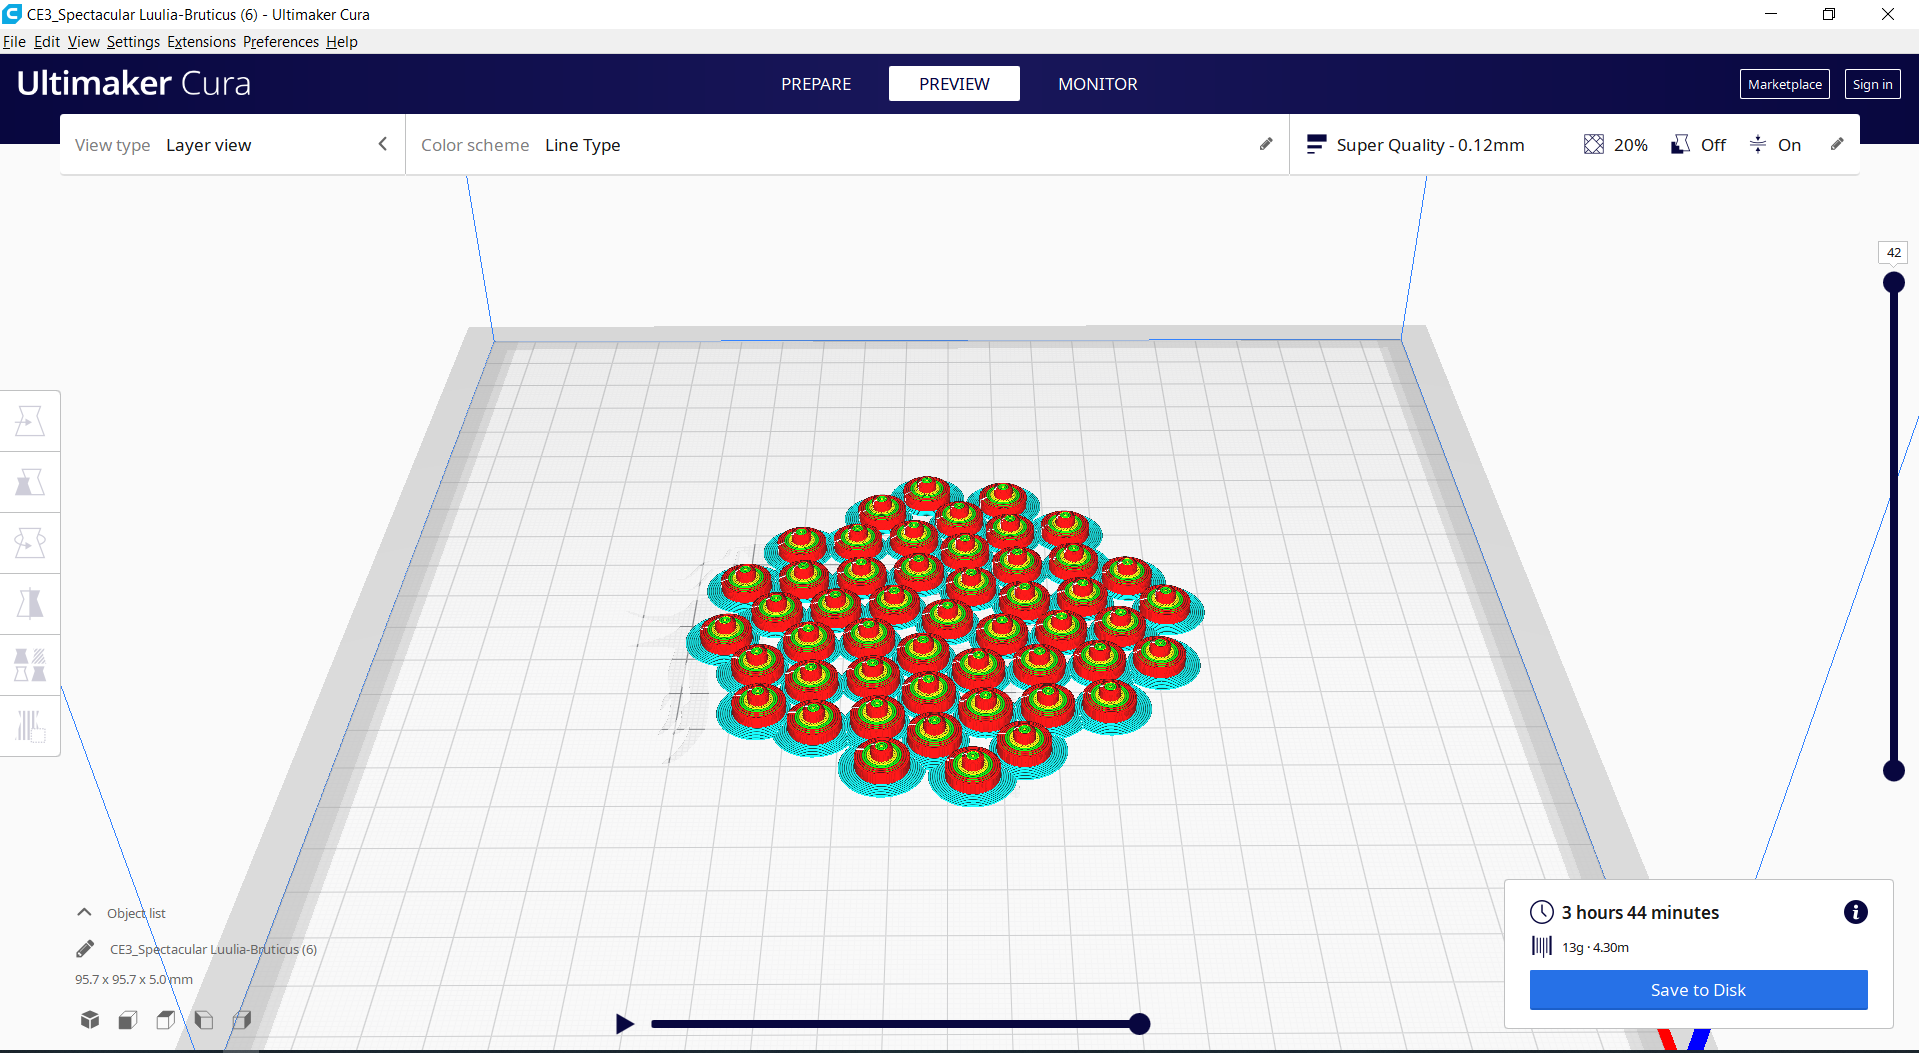Open the Line Type color scheme dropdown
The image size is (1919, 1053).
583,145
